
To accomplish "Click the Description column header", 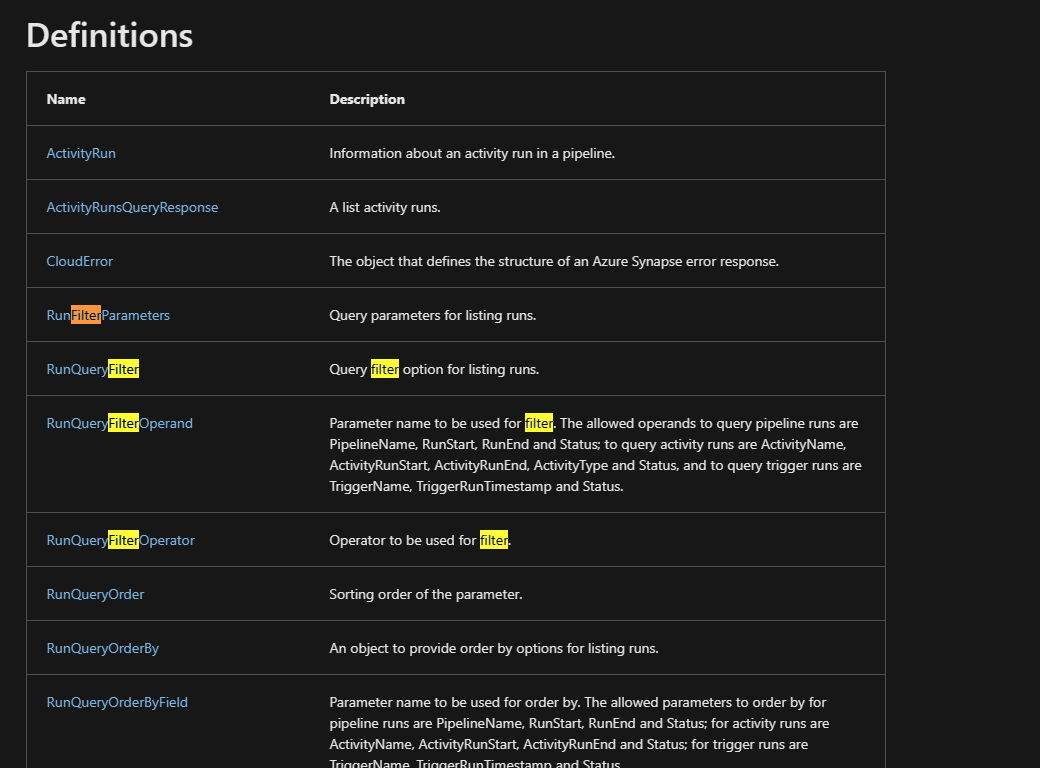I will click(366, 98).
